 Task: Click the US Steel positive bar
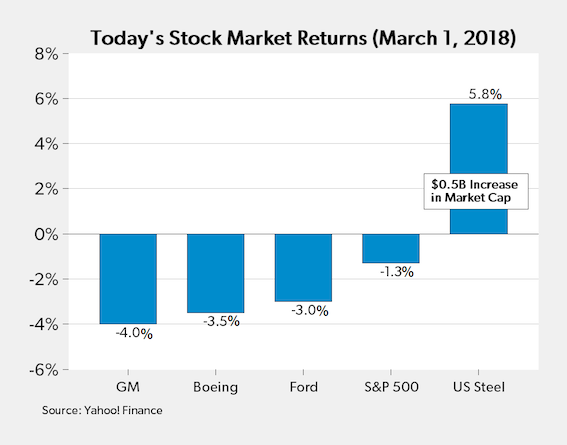pos(479,169)
